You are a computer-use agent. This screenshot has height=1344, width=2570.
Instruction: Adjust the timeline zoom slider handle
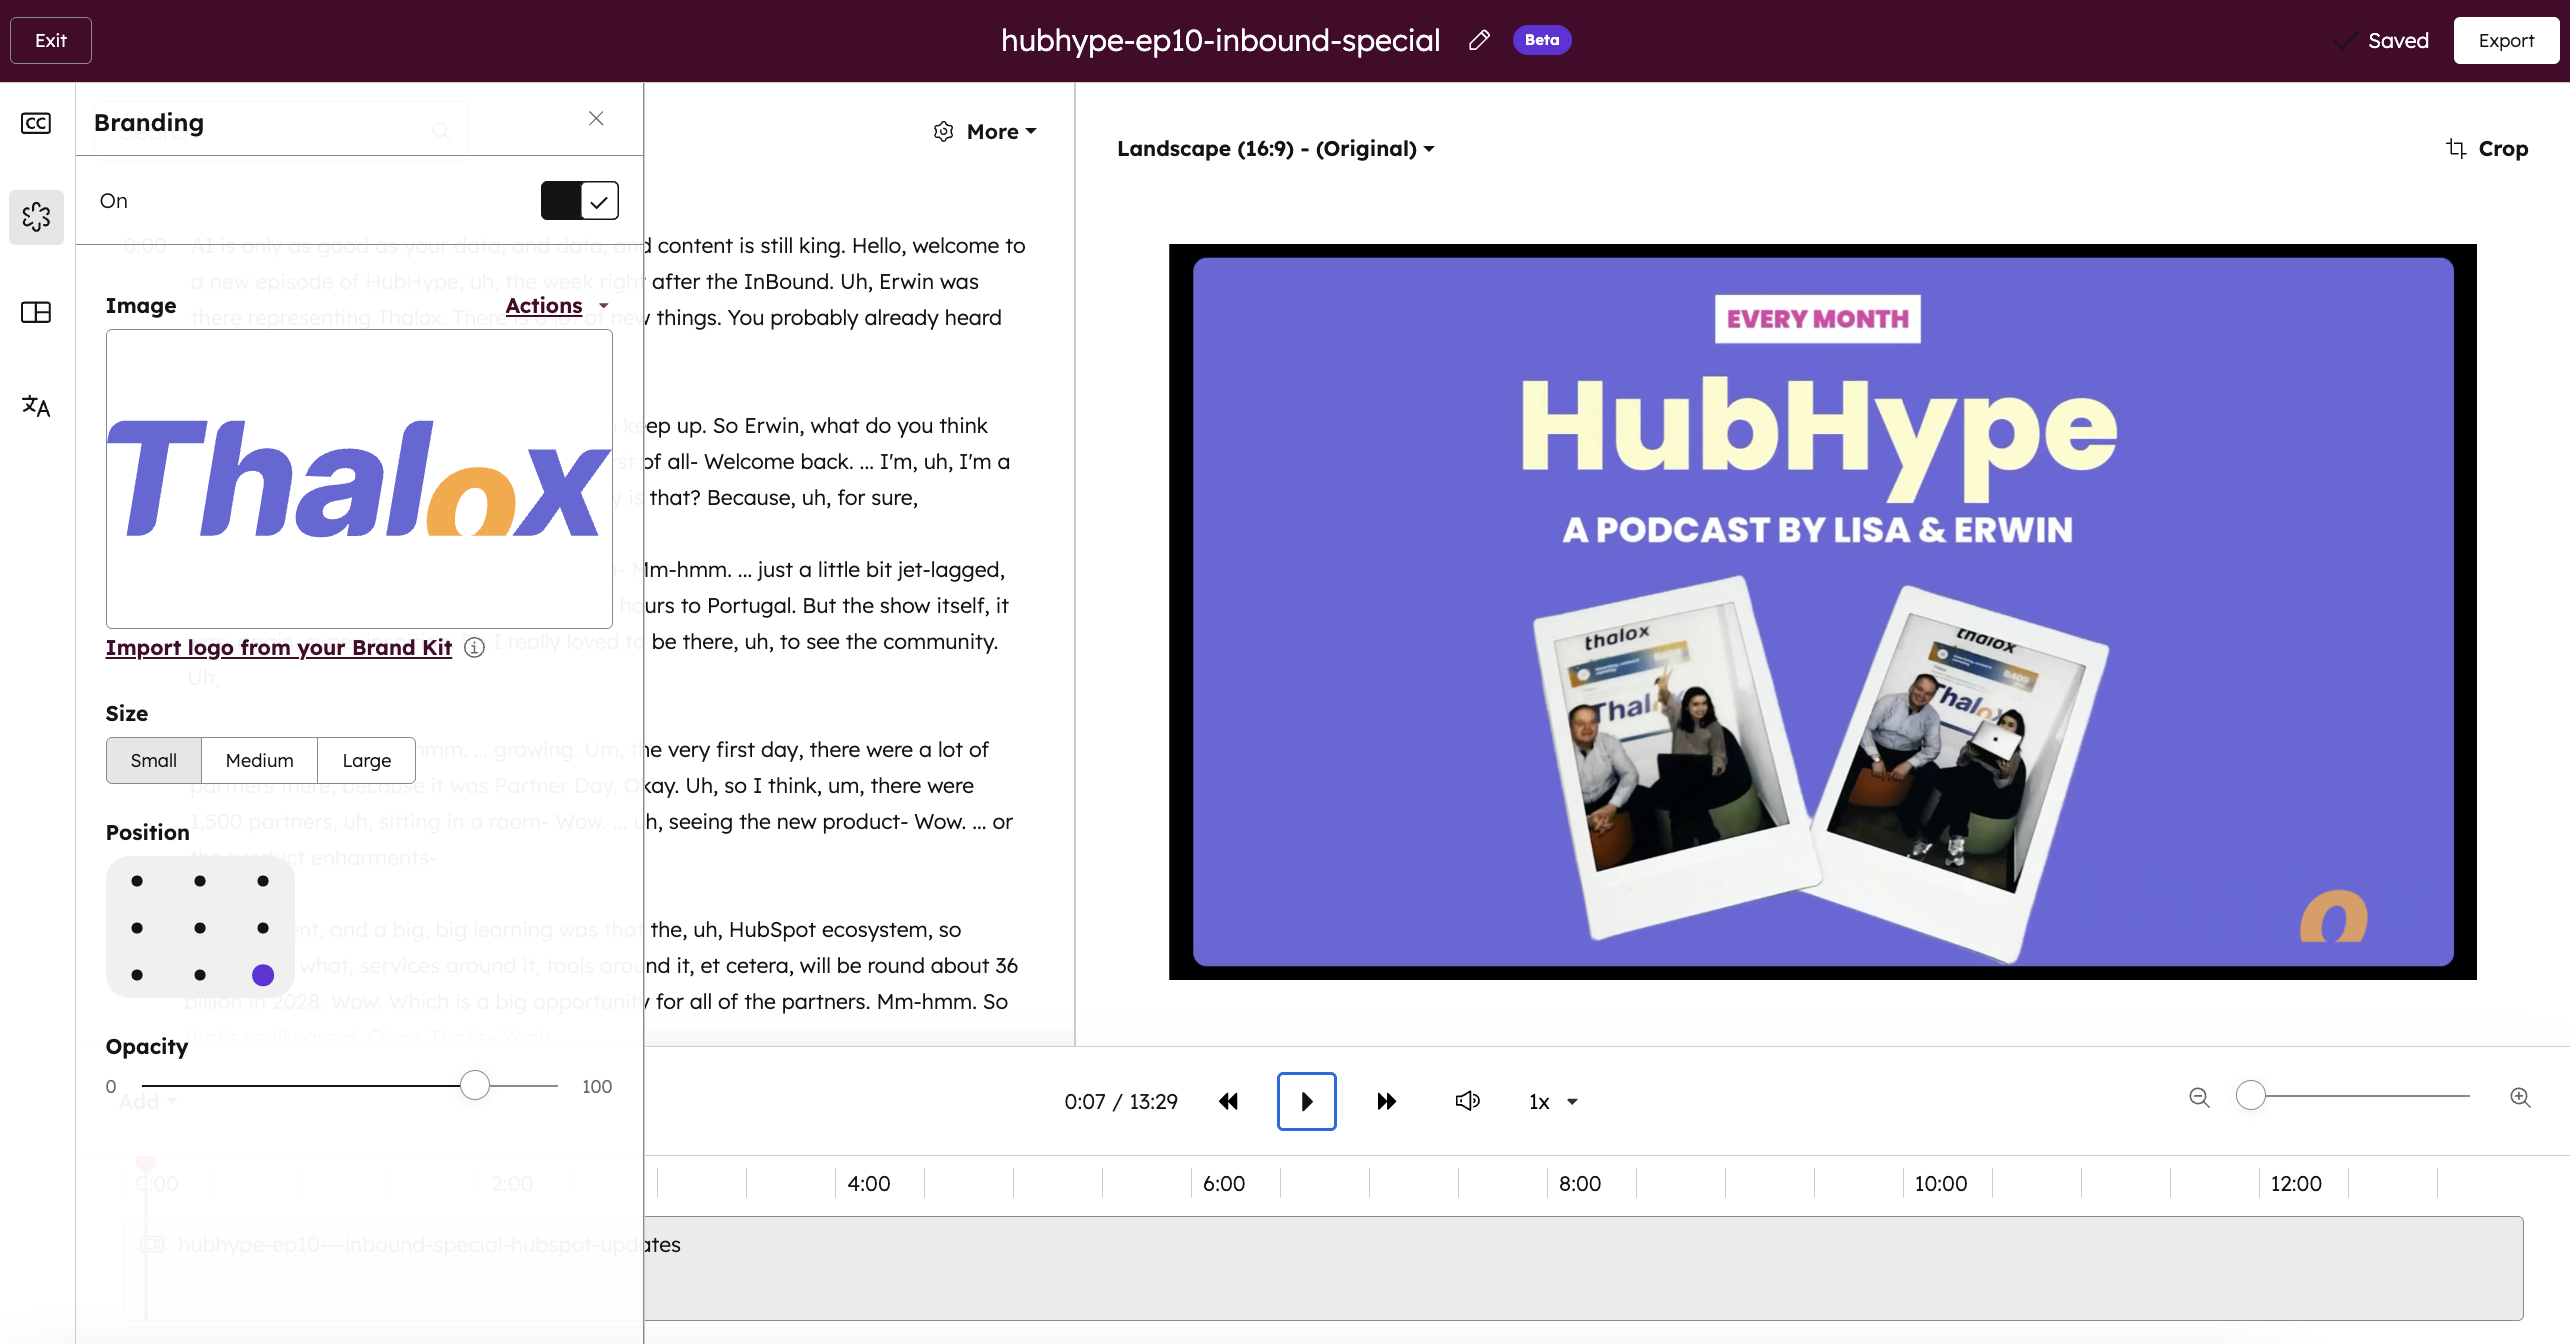[2250, 1096]
